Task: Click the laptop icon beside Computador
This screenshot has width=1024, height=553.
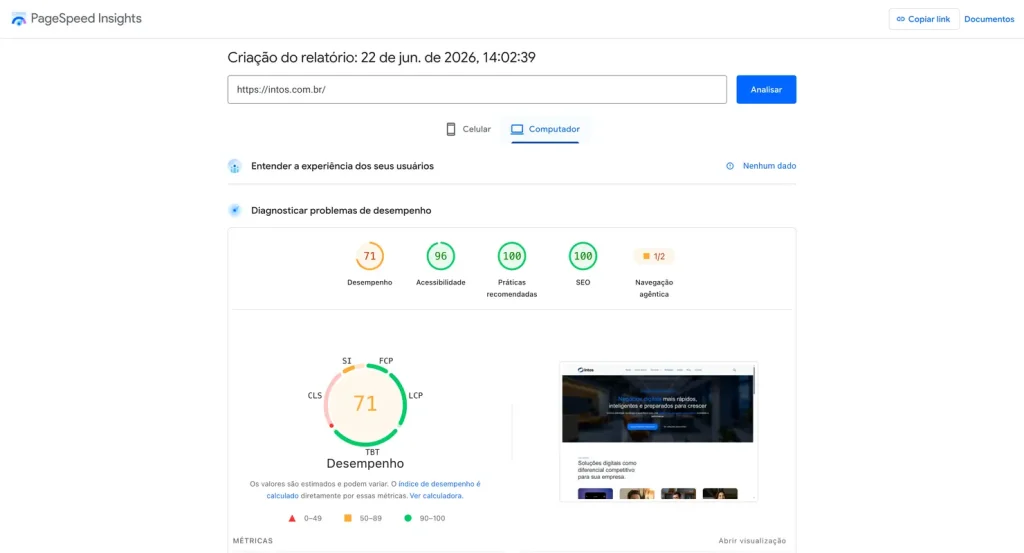Action: pyautogui.click(x=517, y=129)
